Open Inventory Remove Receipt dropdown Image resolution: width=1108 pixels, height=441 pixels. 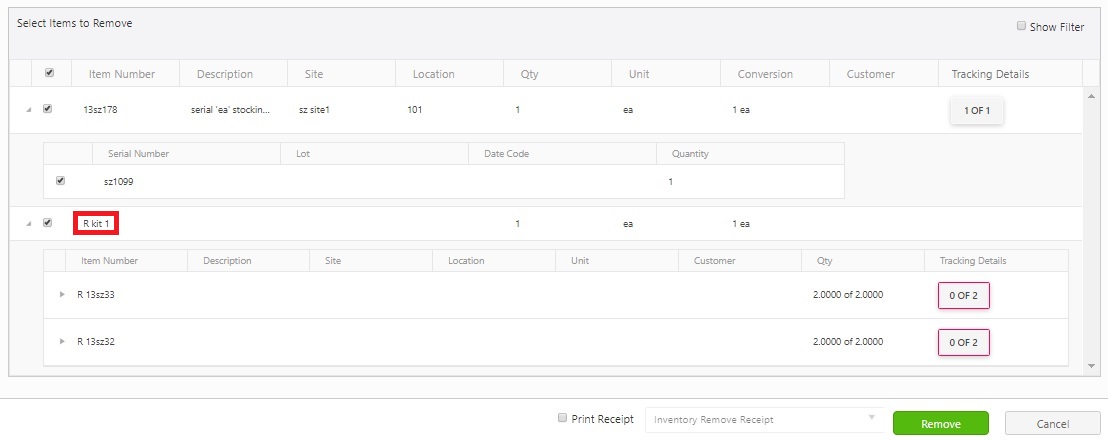click(764, 420)
